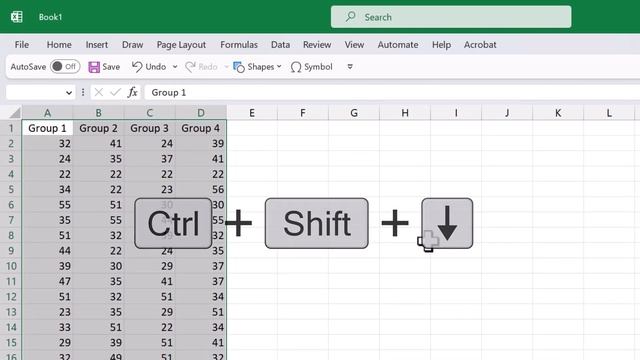This screenshot has width=640, height=360.
Task: Open the Automate tab
Action: (x=398, y=44)
